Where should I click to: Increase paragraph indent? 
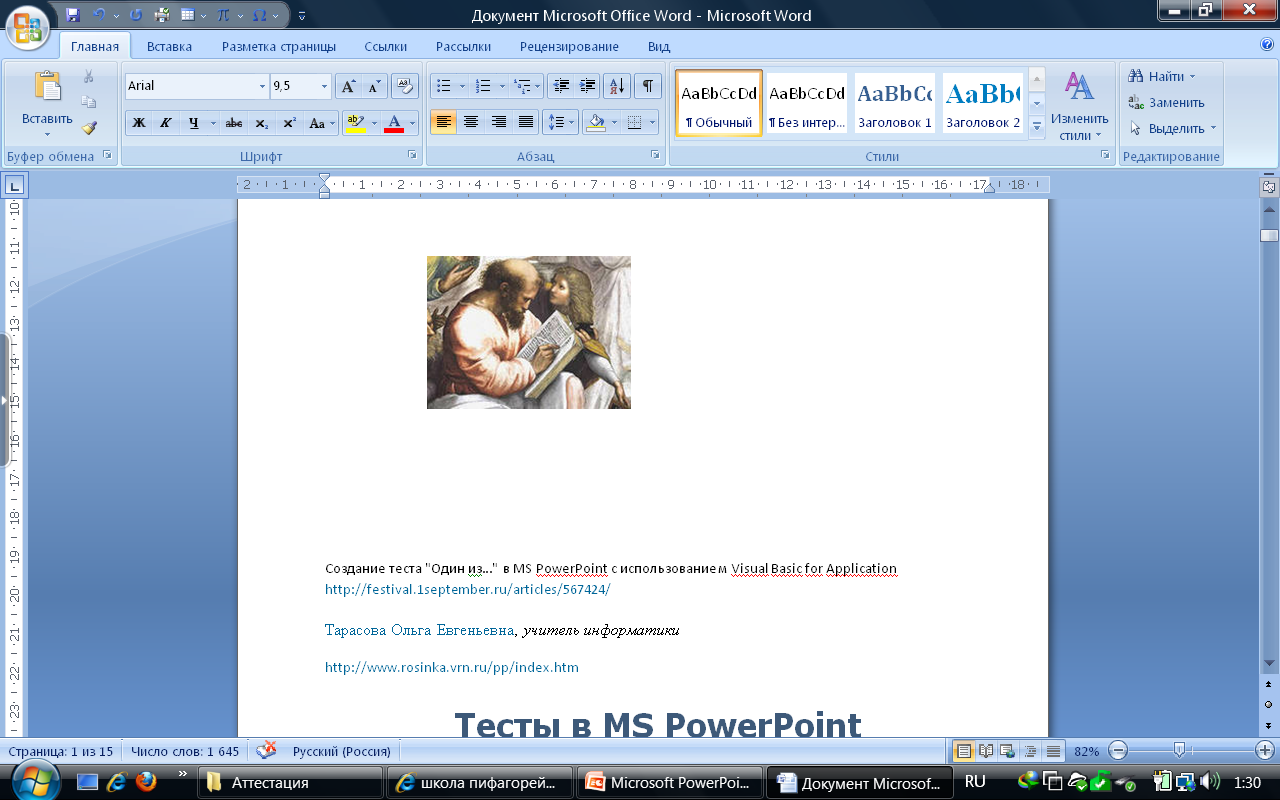coord(587,86)
